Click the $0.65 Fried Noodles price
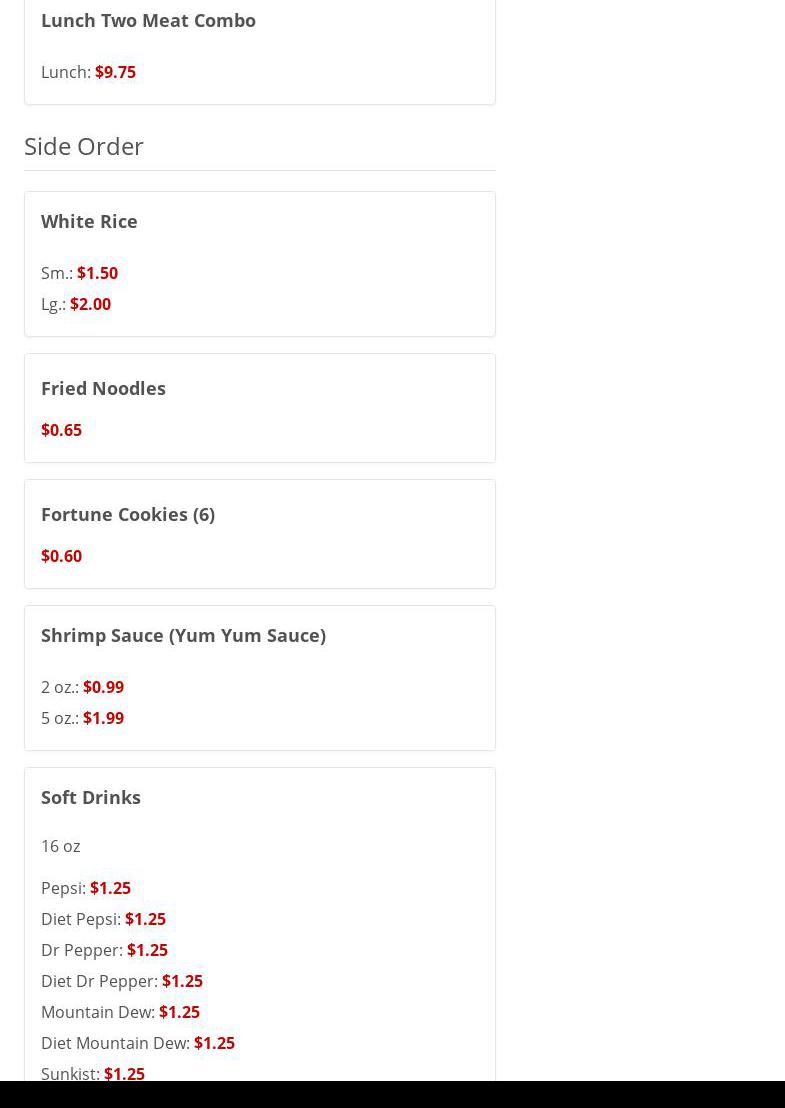Screen dimensions: 785x1108 [61, 430]
